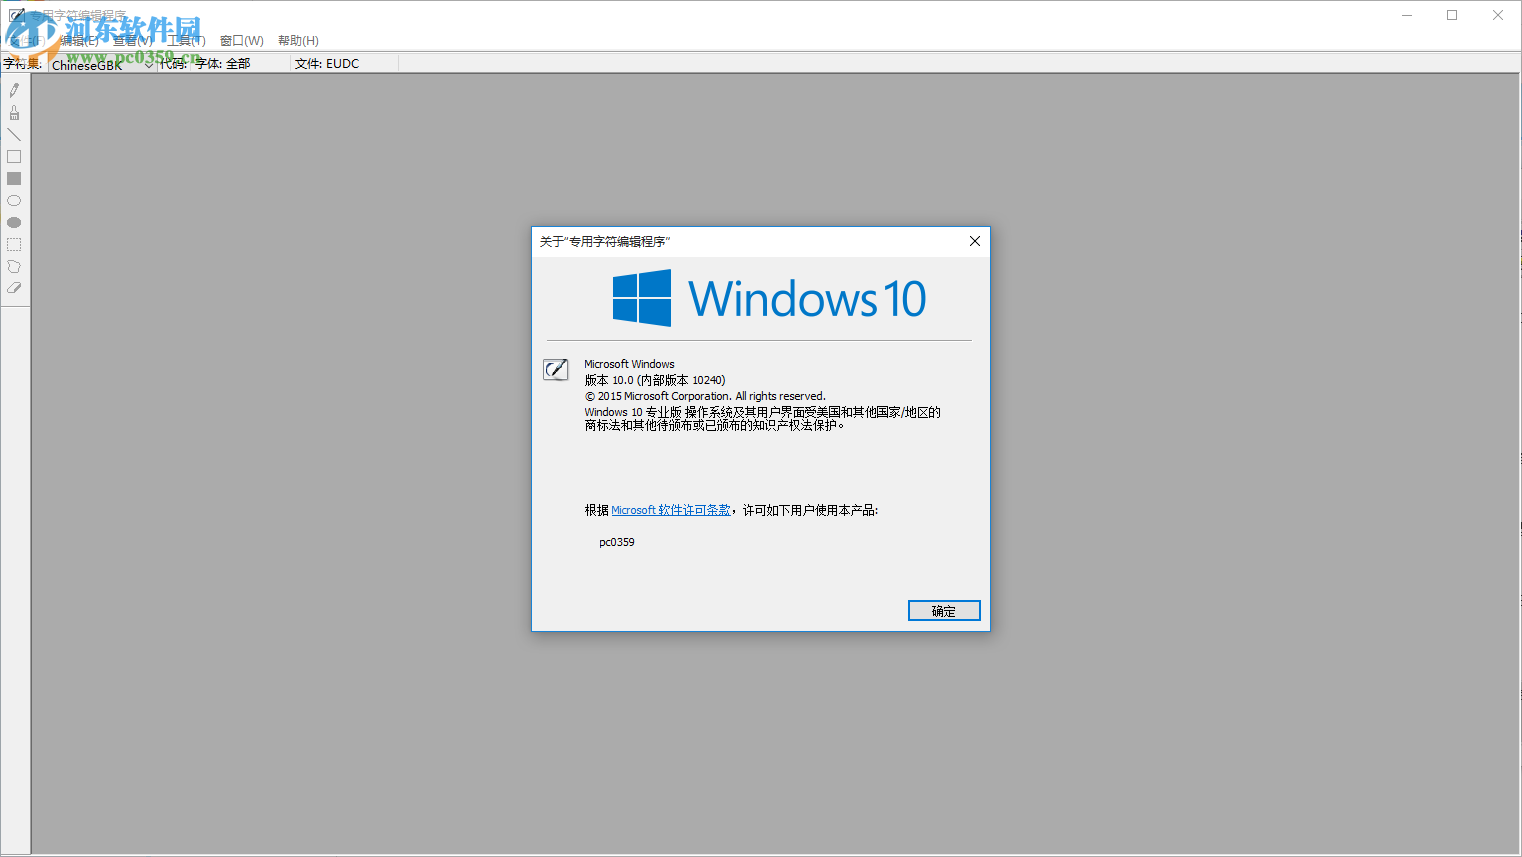Select the Filled Ellipse tool
This screenshot has width=1522, height=857.
pos(14,223)
